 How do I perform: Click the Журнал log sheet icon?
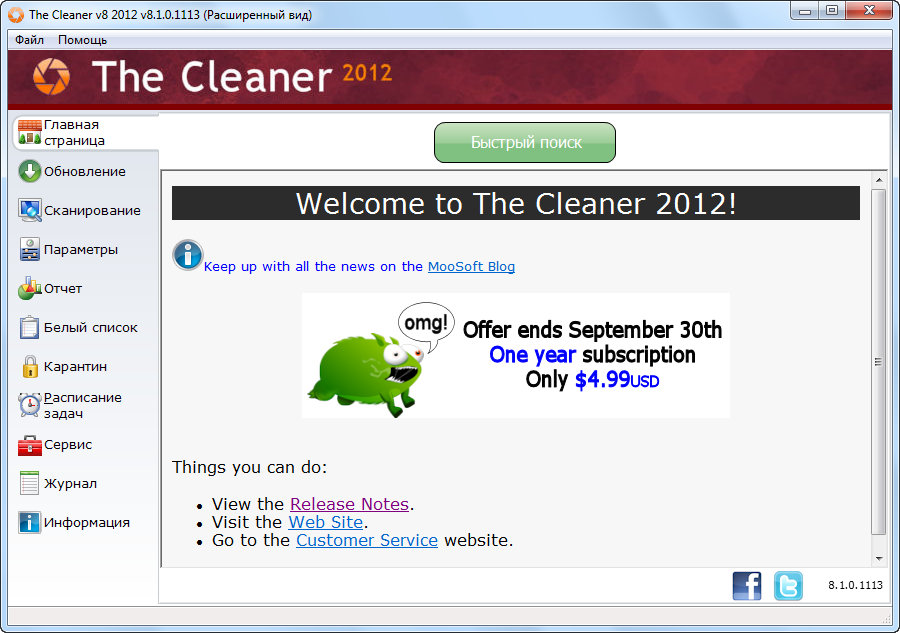coord(29,483)
